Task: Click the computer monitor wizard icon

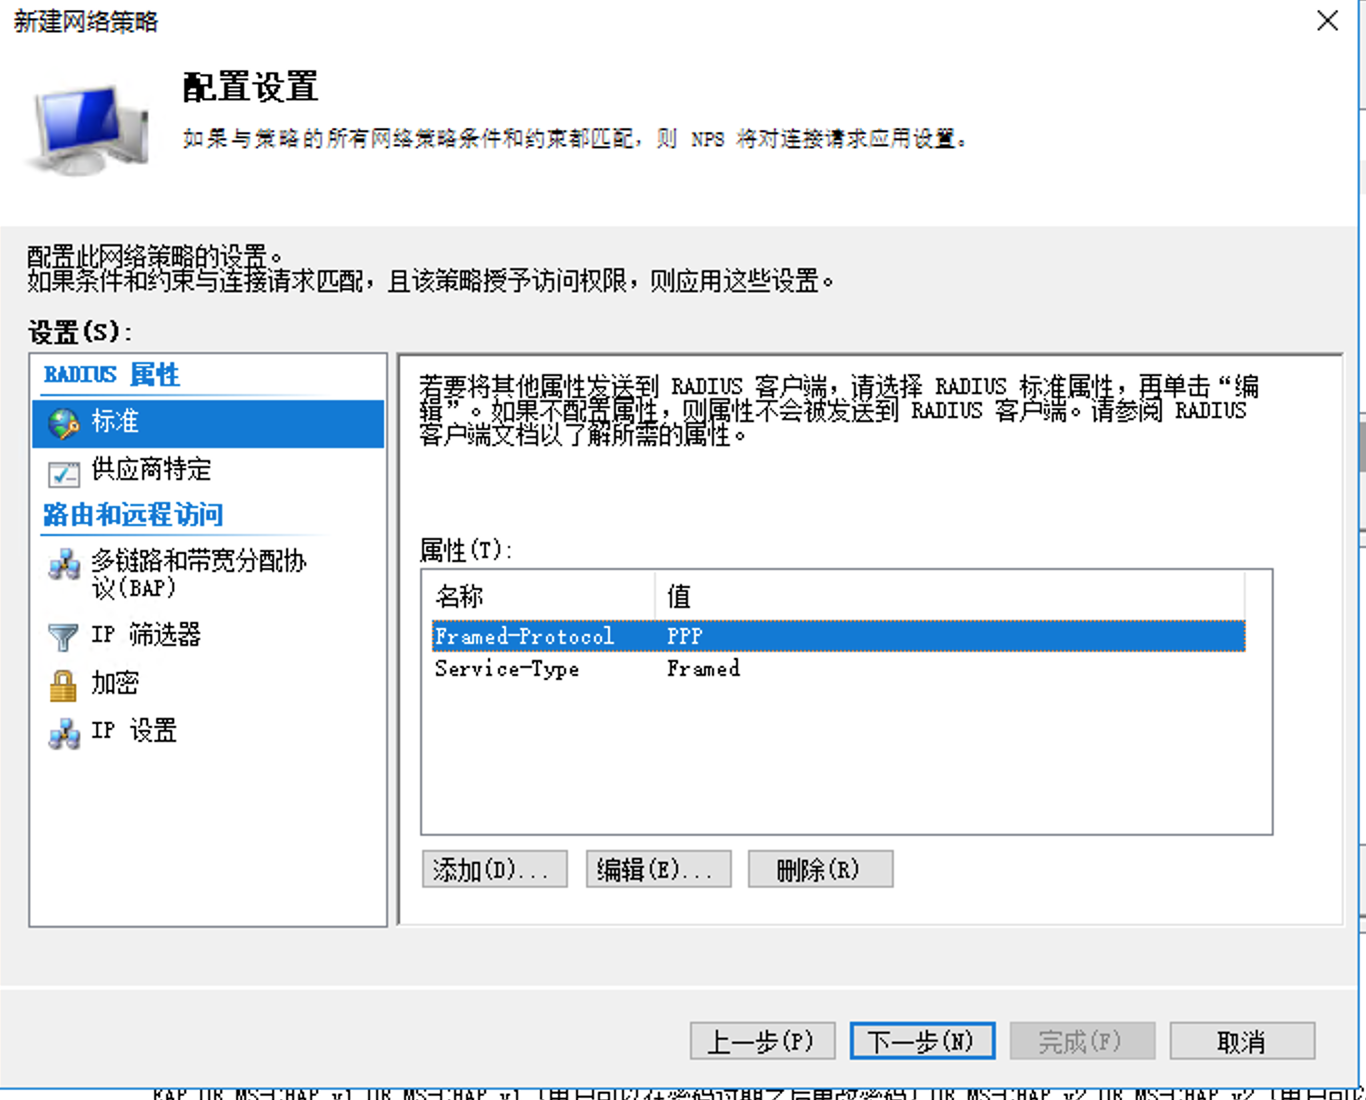Action: [90, 128]
